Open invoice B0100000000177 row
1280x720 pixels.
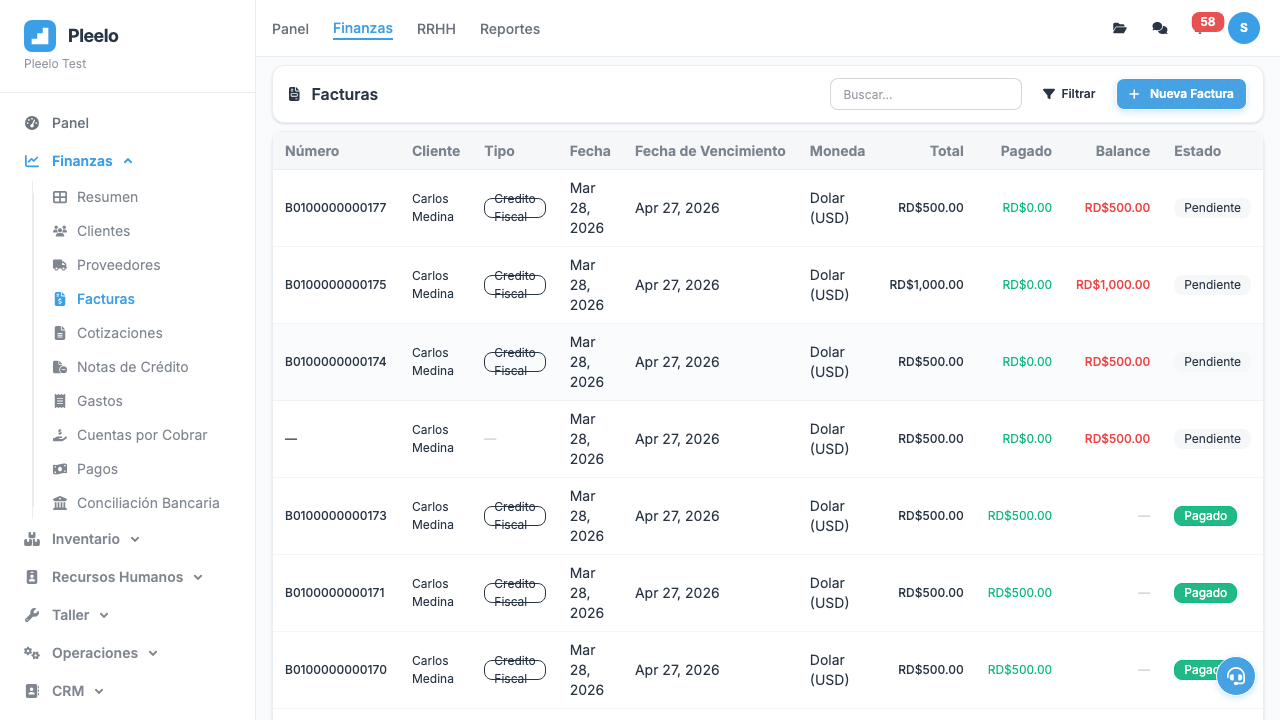(x=335, y=208)
